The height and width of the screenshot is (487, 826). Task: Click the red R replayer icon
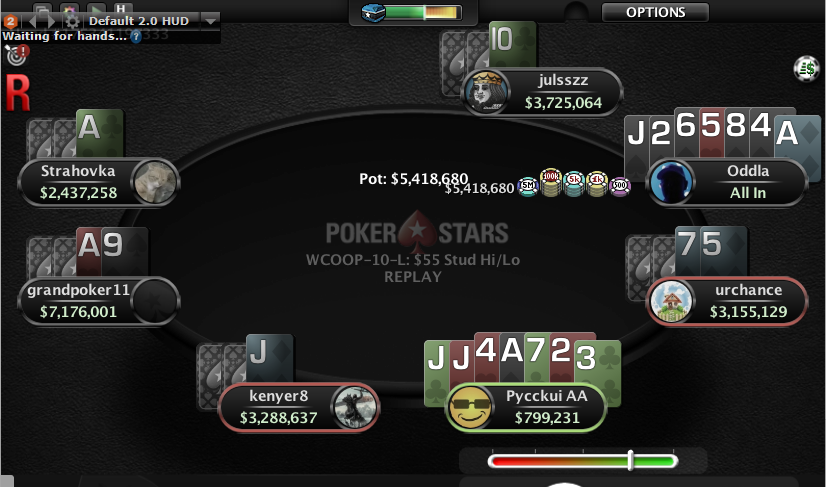coord(17,93)
